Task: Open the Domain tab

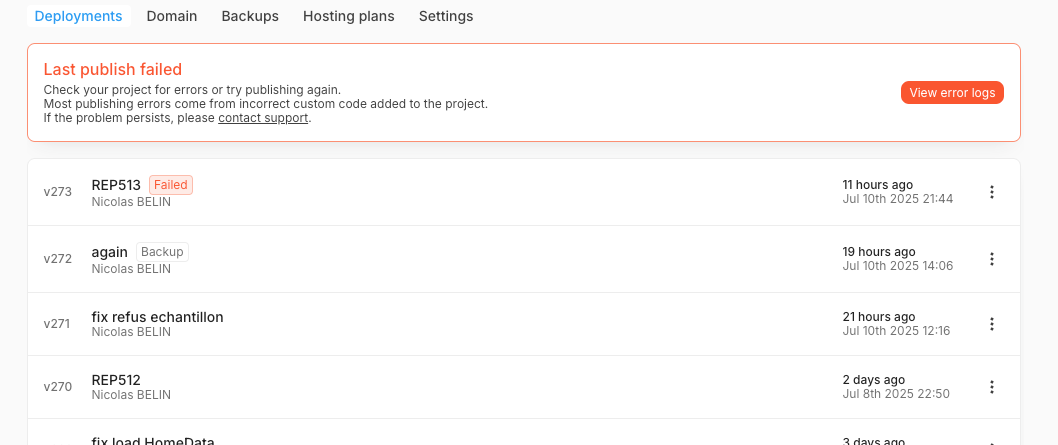Action: click(172, 16)
